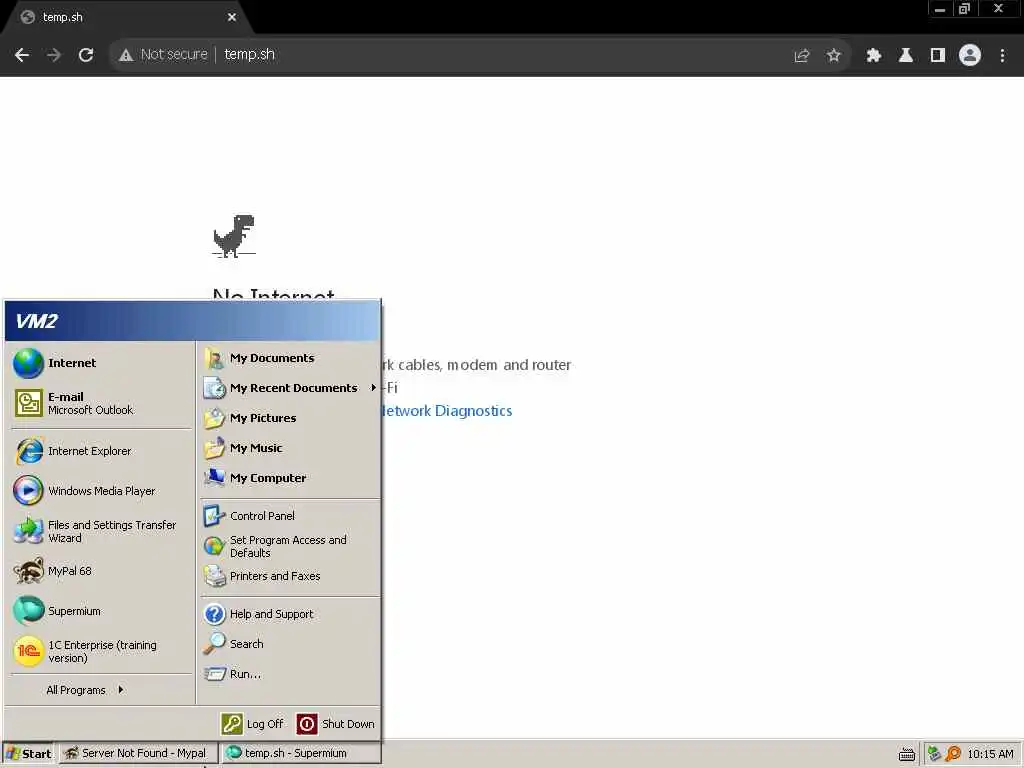
Task: Click temp.sh - Supermium taskbar item
Action: pos(300,754)
